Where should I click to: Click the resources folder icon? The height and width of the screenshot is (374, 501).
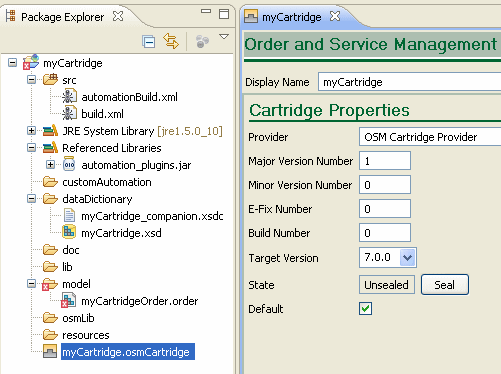click(x=50, y=335)
